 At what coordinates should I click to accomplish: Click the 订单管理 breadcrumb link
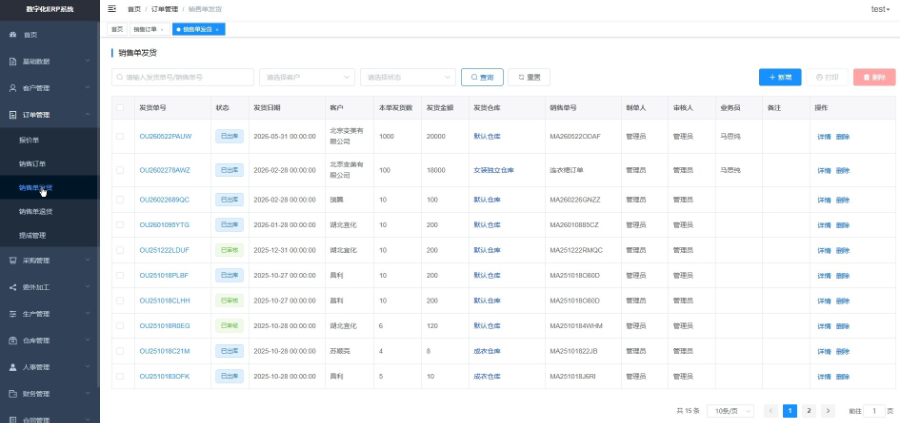(164, 9)
